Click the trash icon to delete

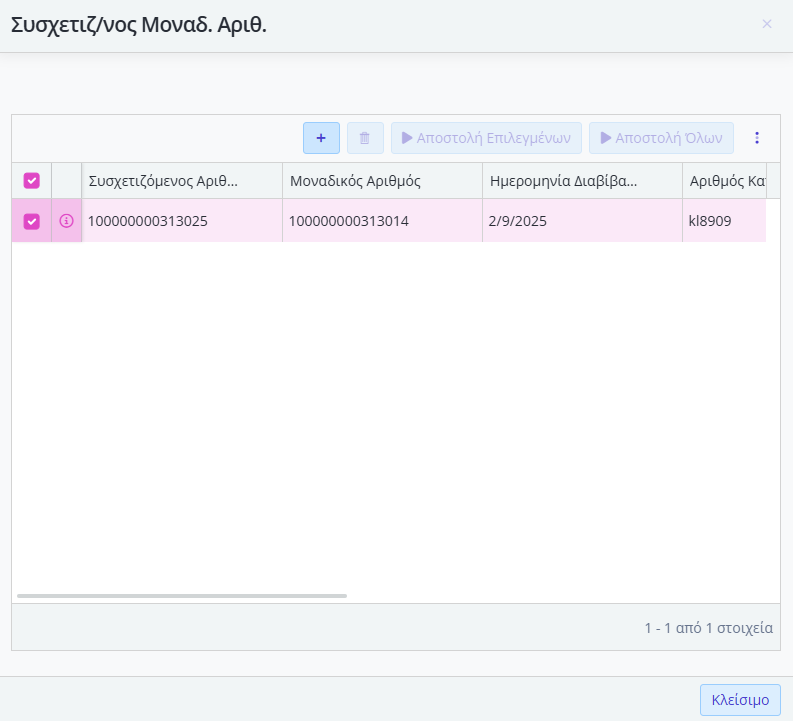coord(365,138)
